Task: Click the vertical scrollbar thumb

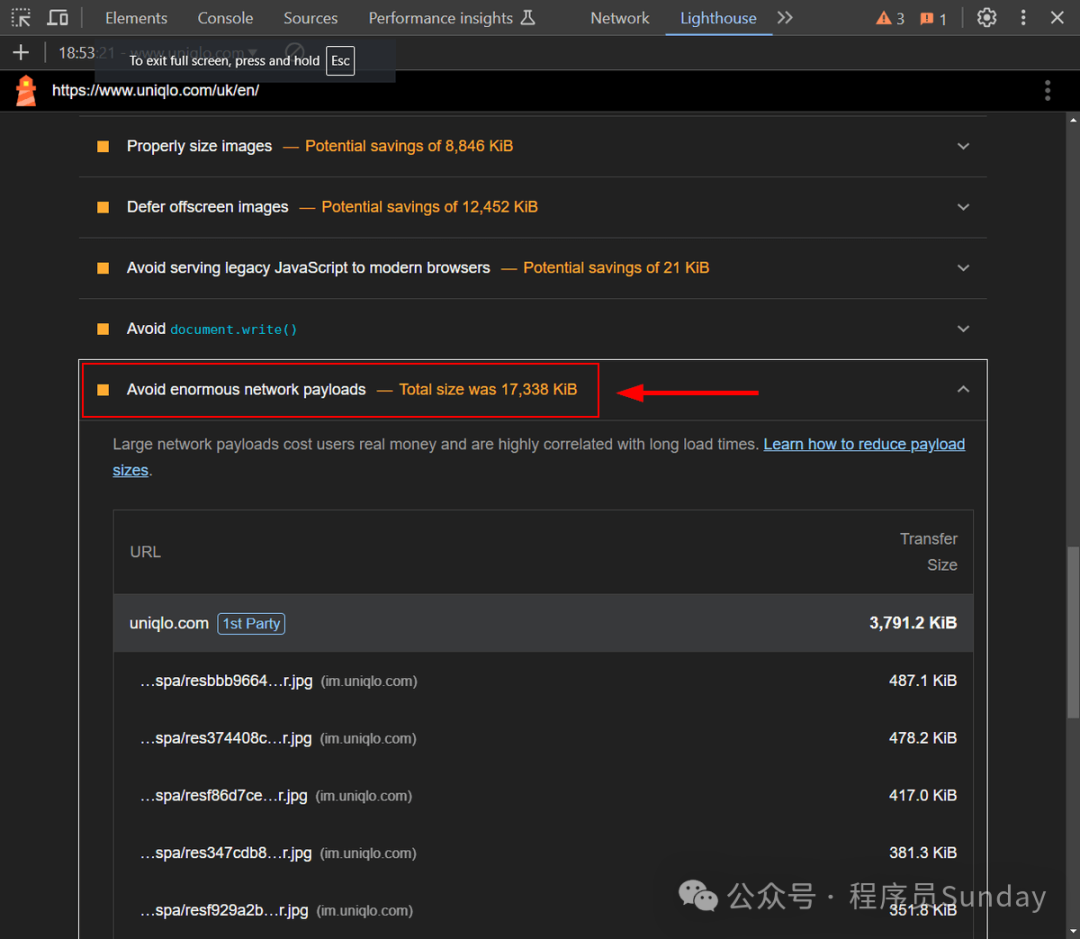Action: (x=1073, y=632)
